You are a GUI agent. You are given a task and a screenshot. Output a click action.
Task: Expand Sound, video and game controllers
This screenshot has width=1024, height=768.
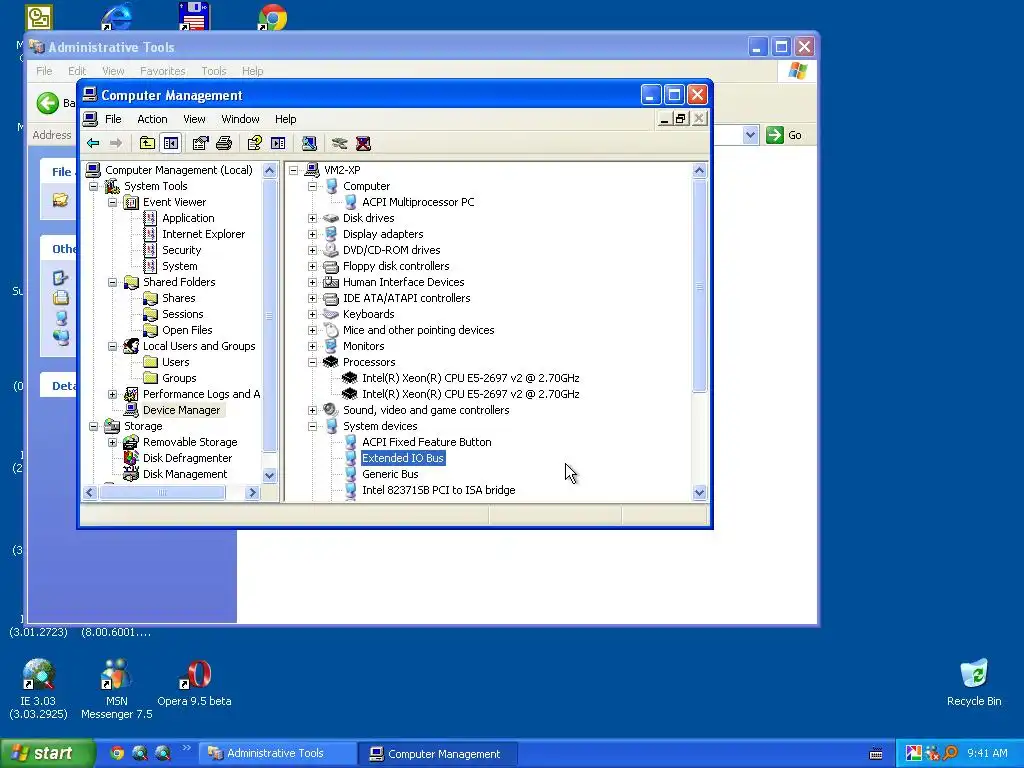312,410
